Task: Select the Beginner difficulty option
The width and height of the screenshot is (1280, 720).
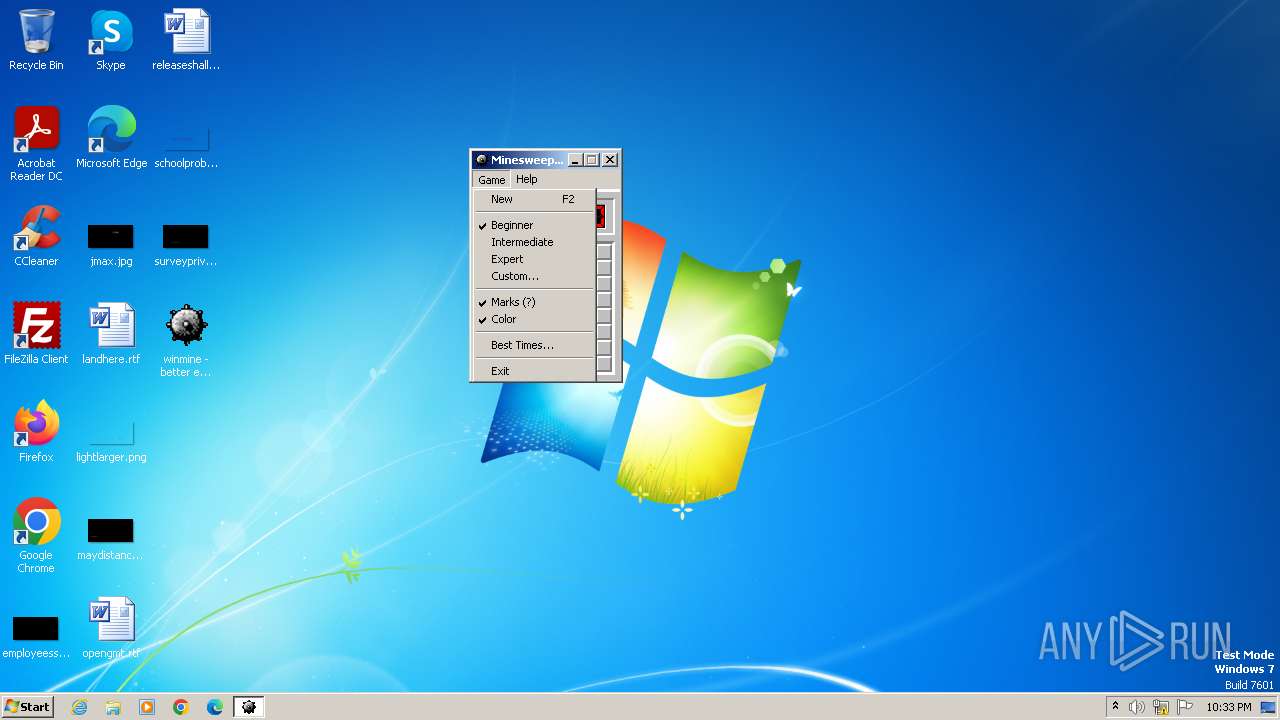Action: (x=534, y=225)
